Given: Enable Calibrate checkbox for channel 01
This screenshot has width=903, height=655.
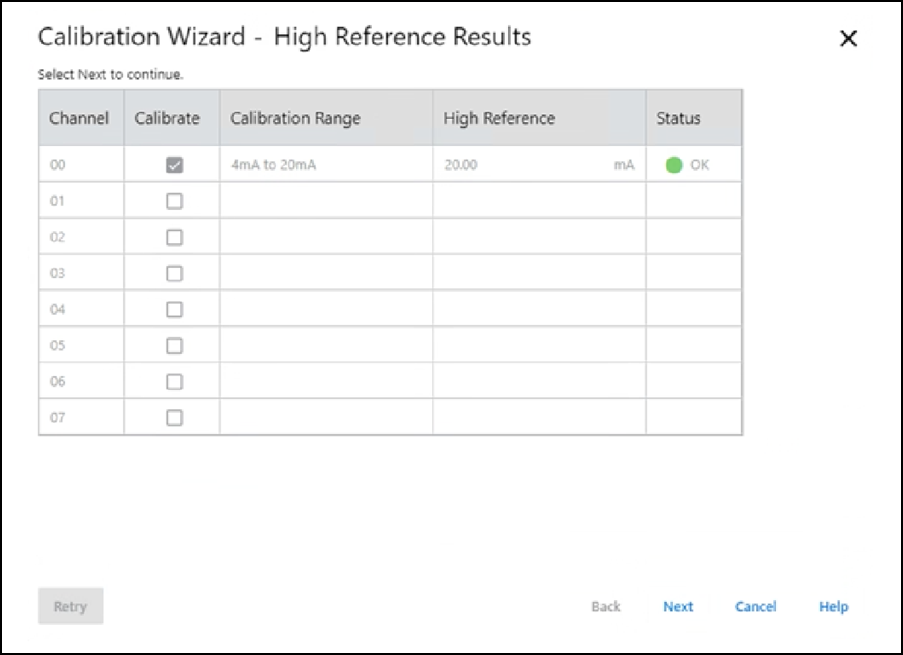Looking at the screenshot, I should [x=174, y=201].
